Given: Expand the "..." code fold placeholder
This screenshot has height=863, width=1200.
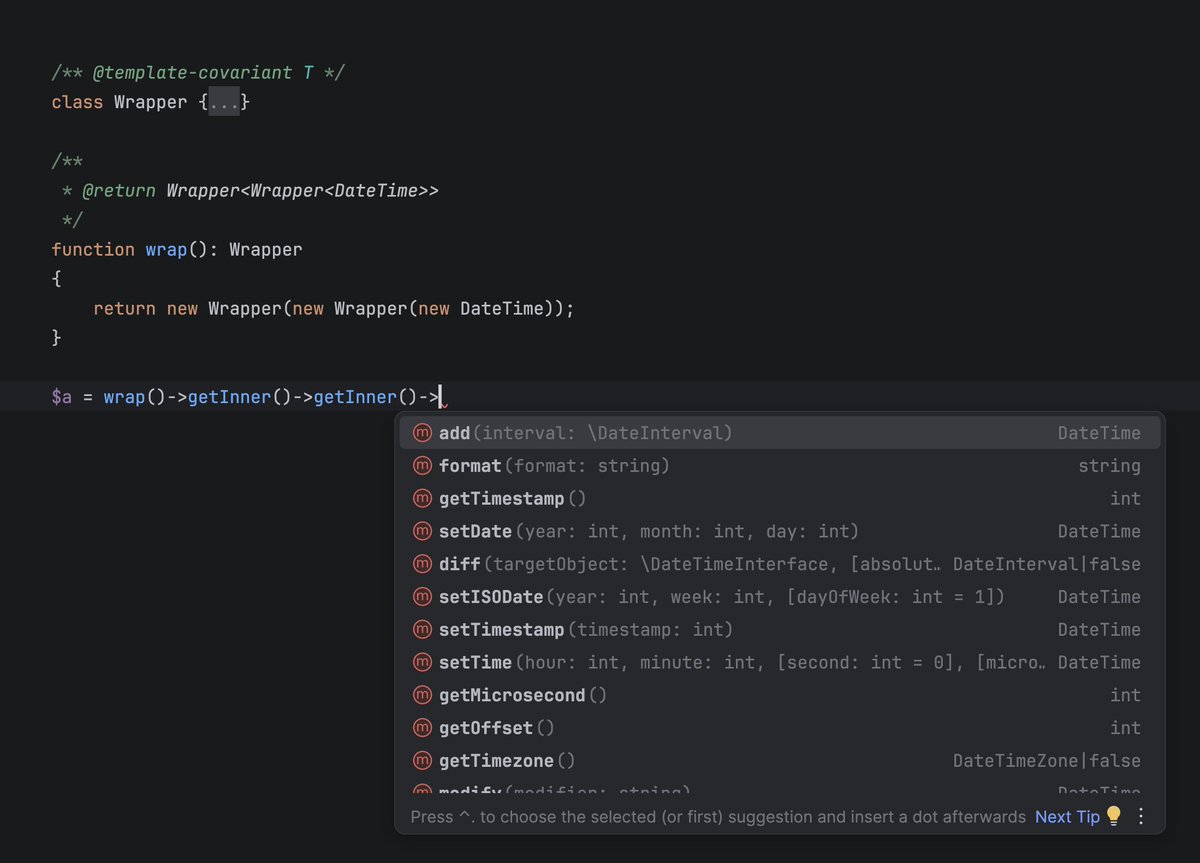Looking at the screenshot, I should (x=225, y=101).
